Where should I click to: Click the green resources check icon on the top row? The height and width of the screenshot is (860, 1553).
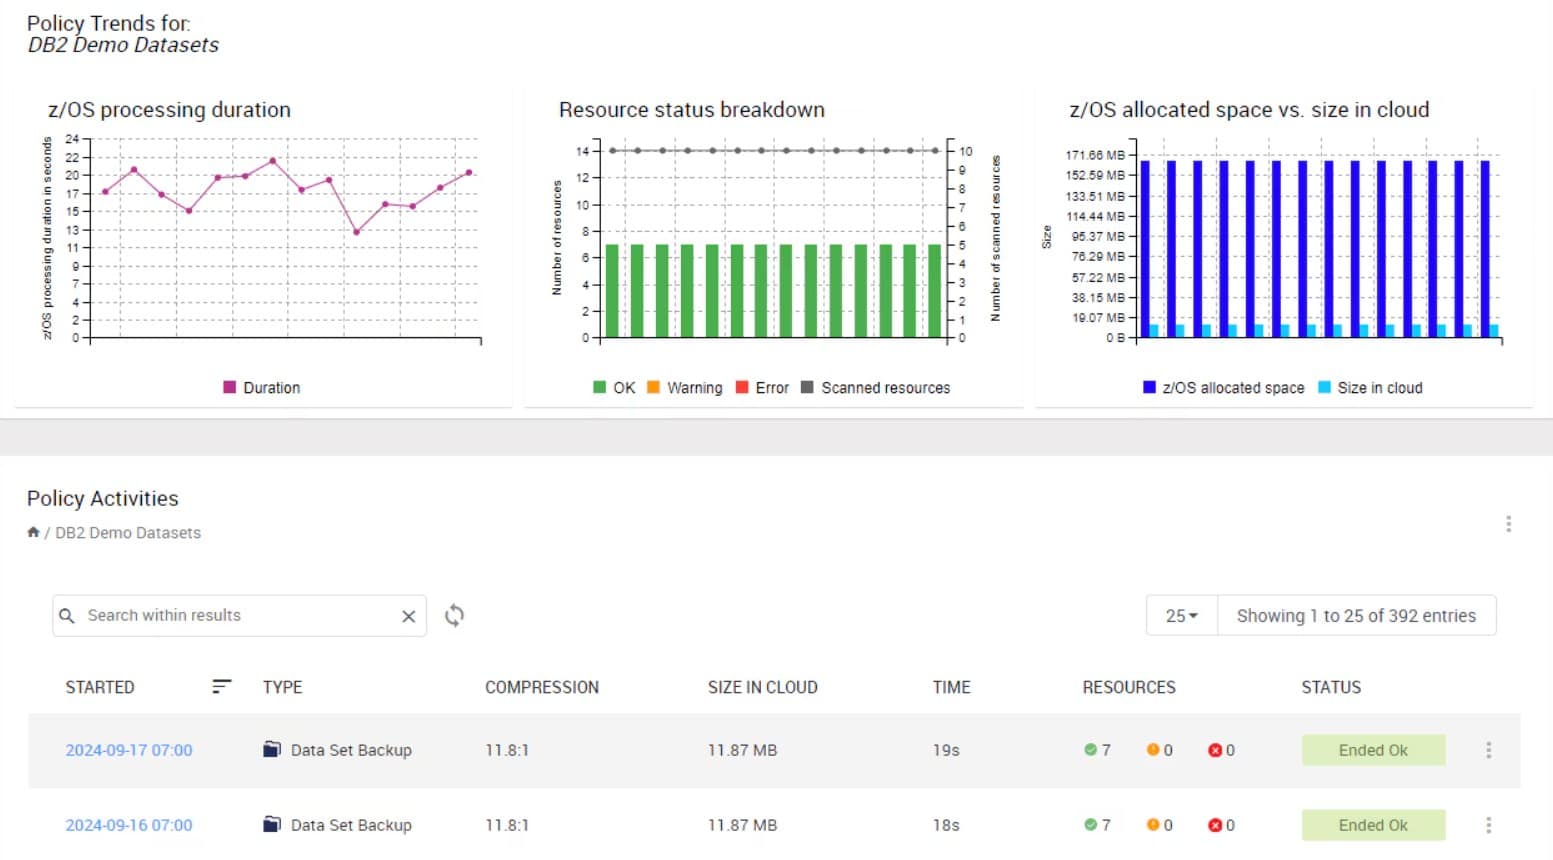point(1089,749)
